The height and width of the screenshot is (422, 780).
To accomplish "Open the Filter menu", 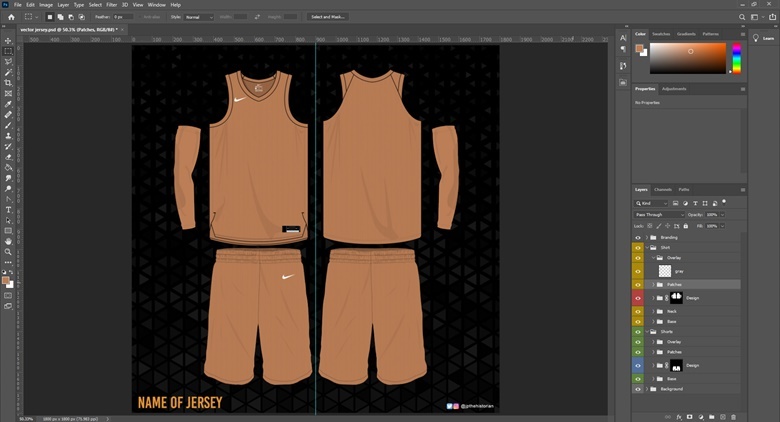I will pos(111,5).
